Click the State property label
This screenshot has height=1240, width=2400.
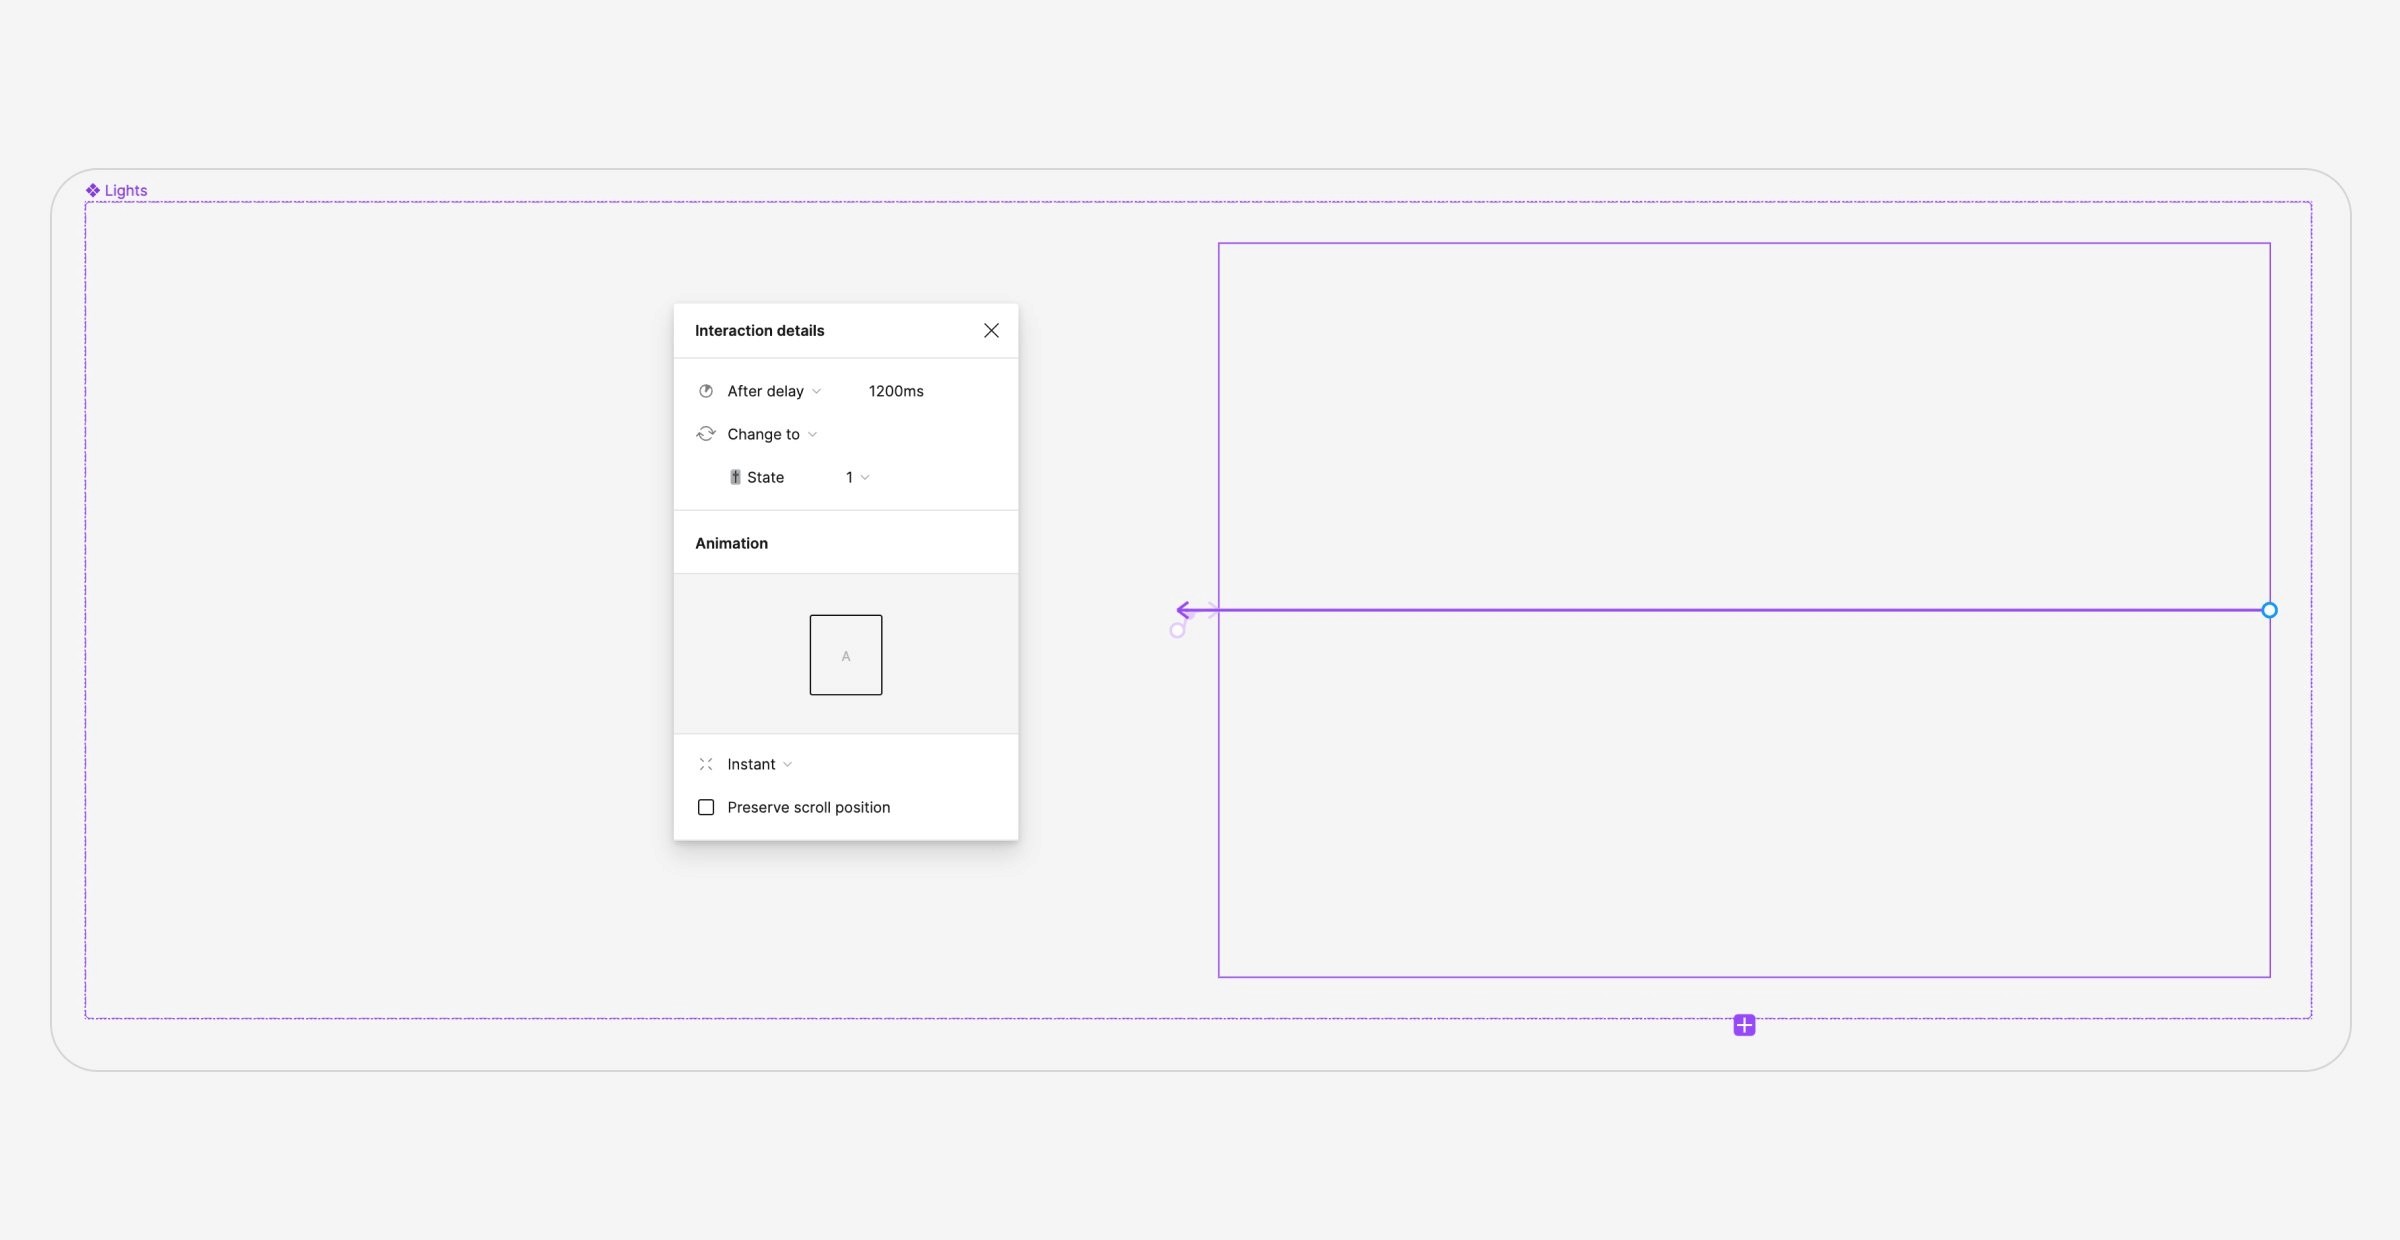(x=765, y=477)
